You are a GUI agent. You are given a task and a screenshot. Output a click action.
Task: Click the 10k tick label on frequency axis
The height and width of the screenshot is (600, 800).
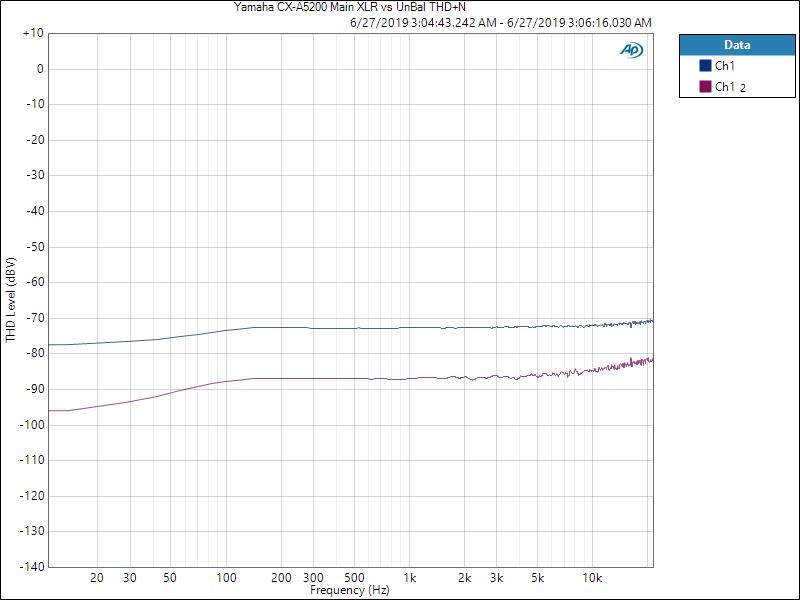pos(592,578)
